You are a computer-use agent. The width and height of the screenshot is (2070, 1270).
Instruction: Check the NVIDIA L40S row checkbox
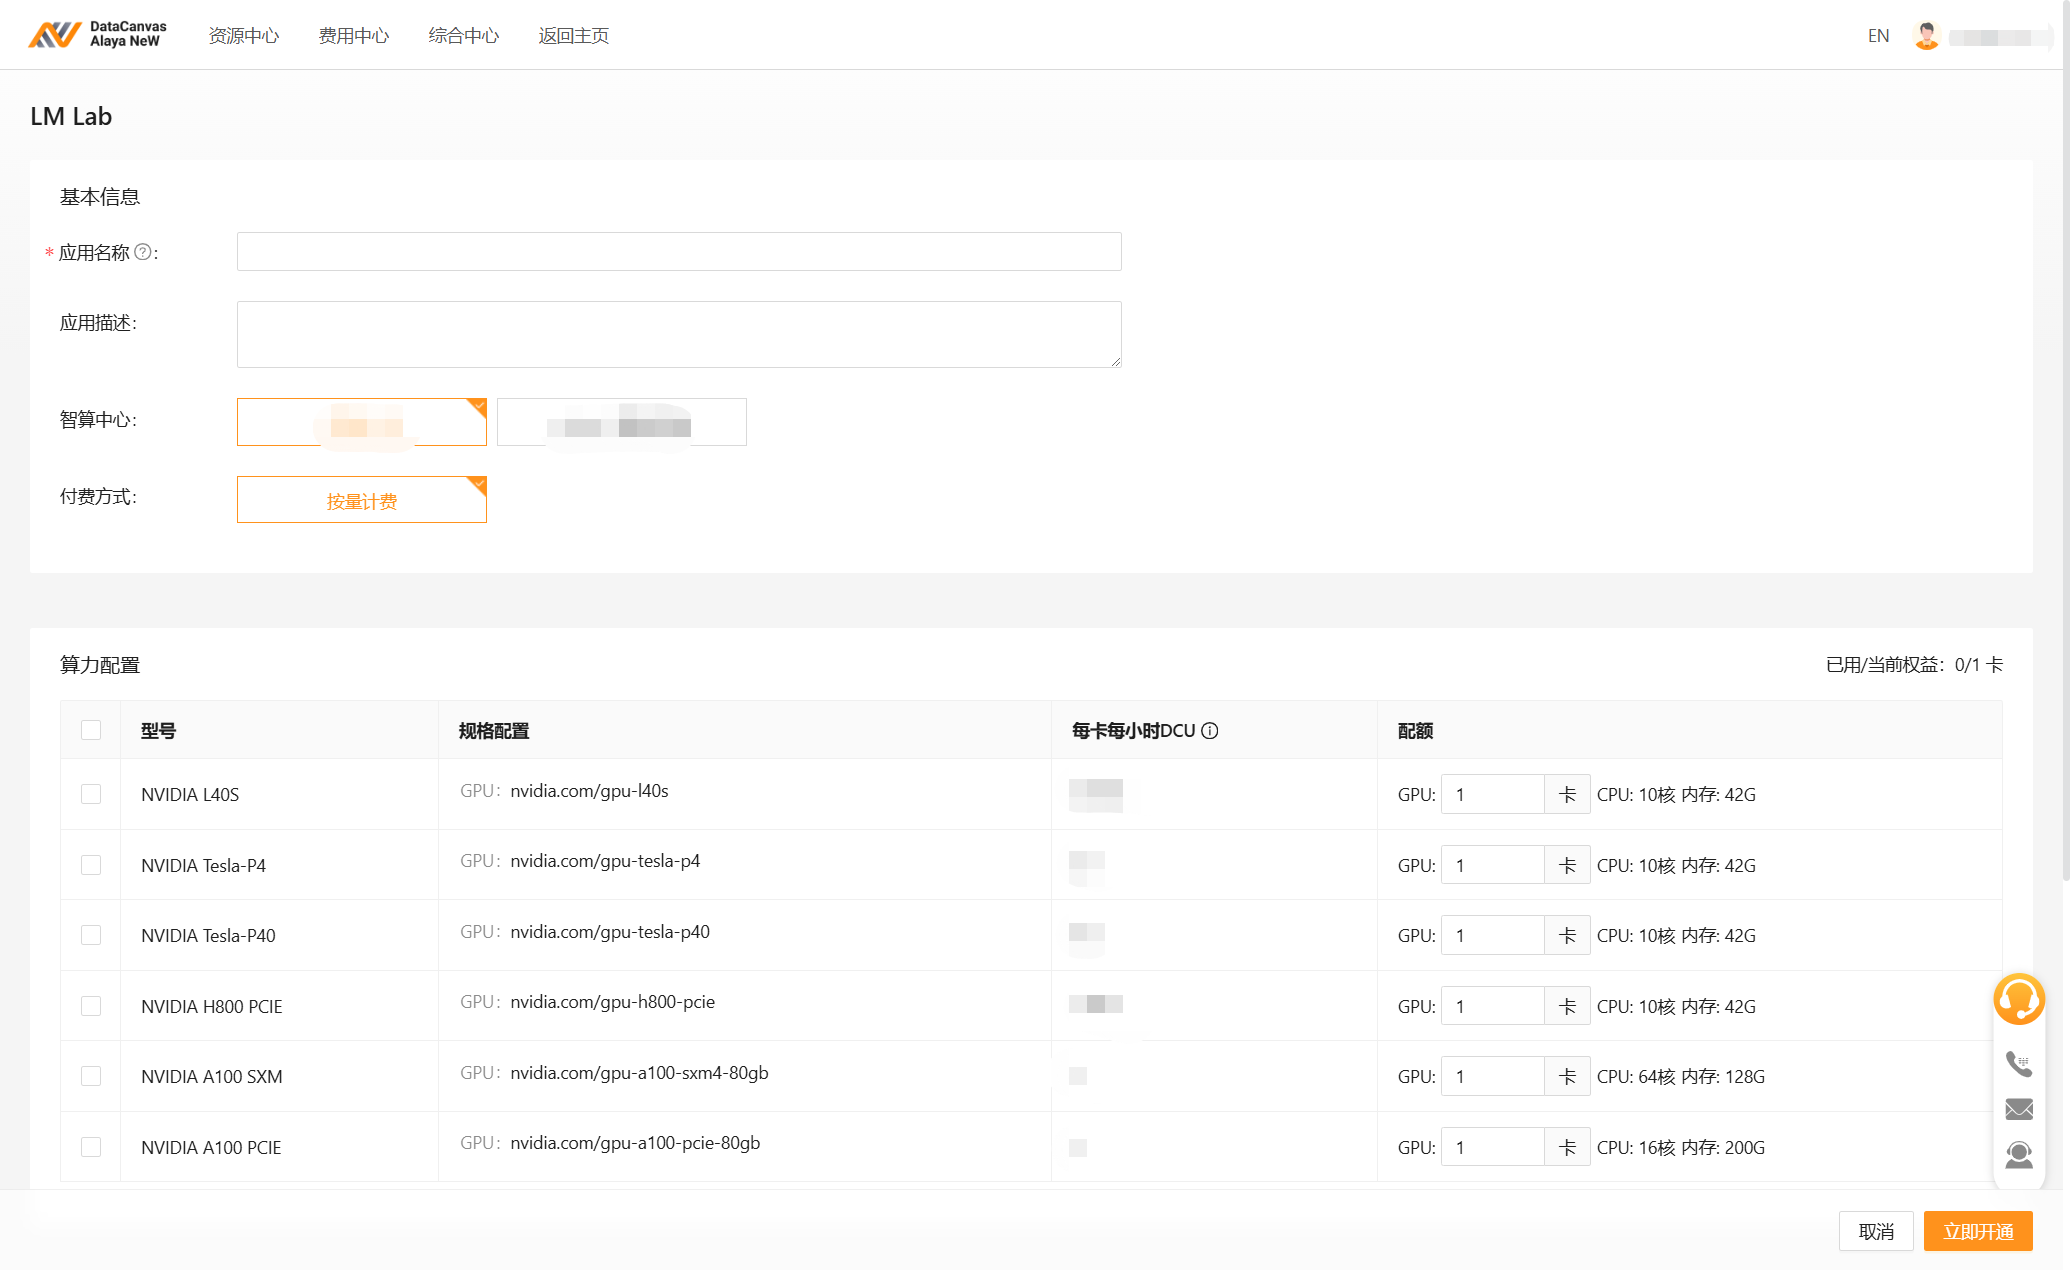(x=91, y=794)
